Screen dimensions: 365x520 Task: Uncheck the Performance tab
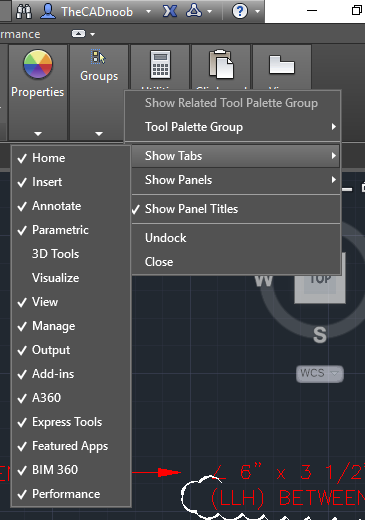(71, 494)
